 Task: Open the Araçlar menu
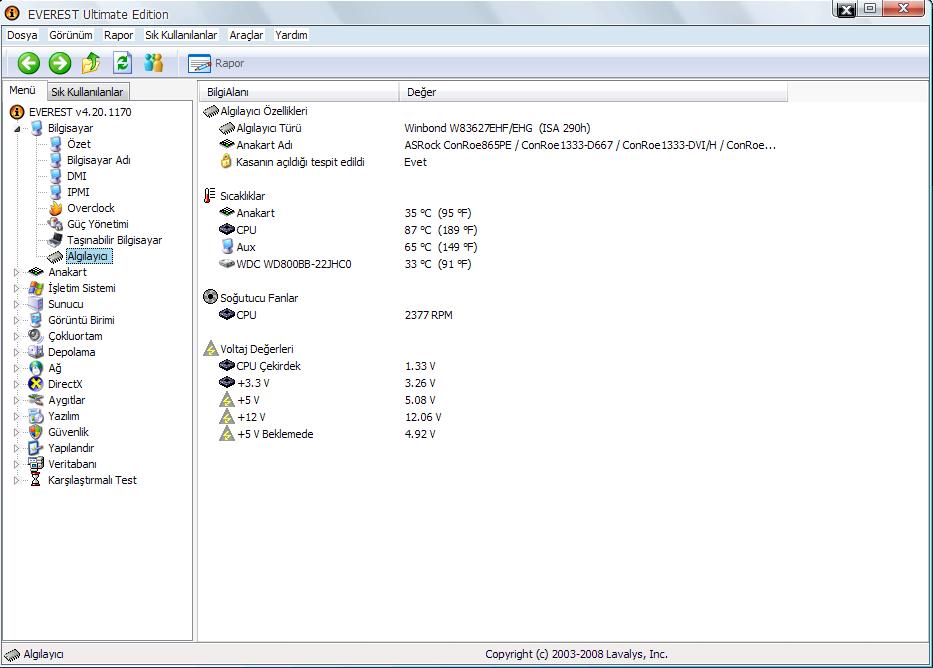(246, 35)
